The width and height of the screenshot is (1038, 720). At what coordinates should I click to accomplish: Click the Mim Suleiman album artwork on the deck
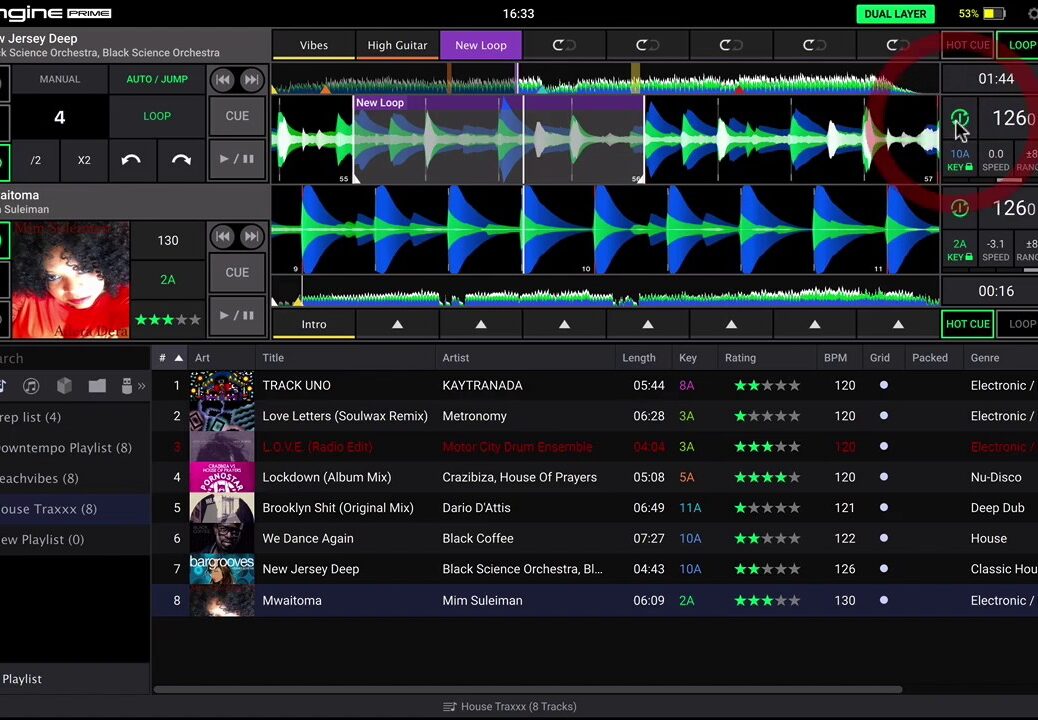[71, 280]
